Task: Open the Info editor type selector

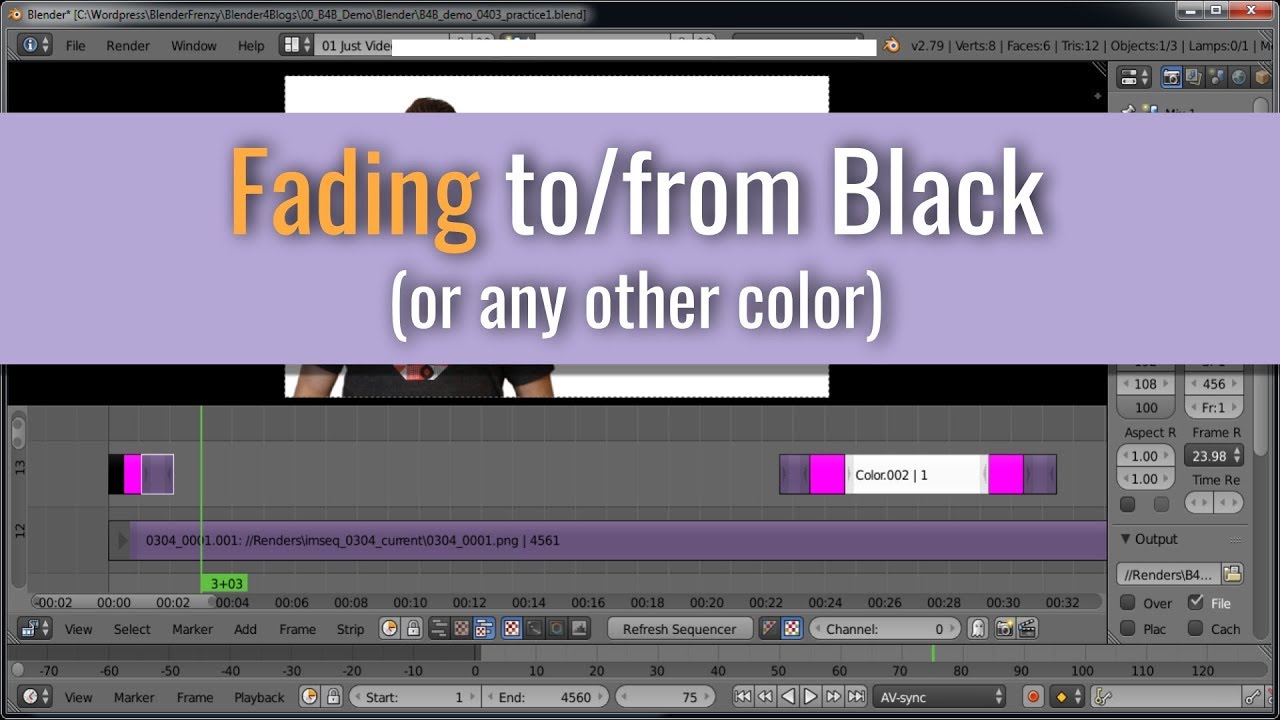Action: tap(35, 46)
